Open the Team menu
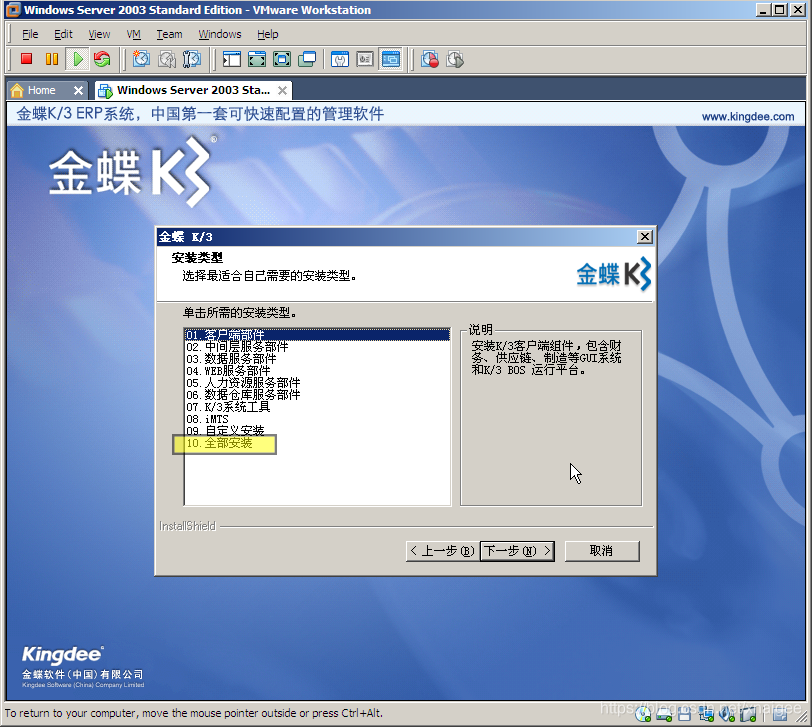 coord(169,34)
